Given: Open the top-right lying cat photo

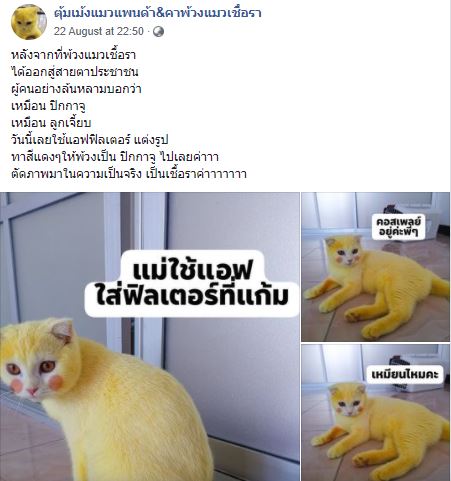Looking at the screenshot, I should point(375,267).
